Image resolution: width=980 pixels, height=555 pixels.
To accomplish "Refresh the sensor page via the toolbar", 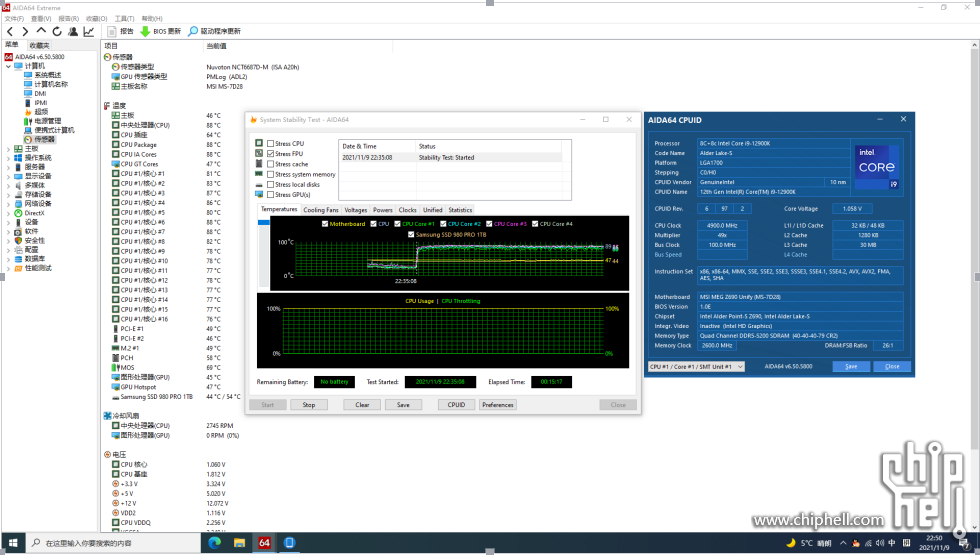I will 57,31.
